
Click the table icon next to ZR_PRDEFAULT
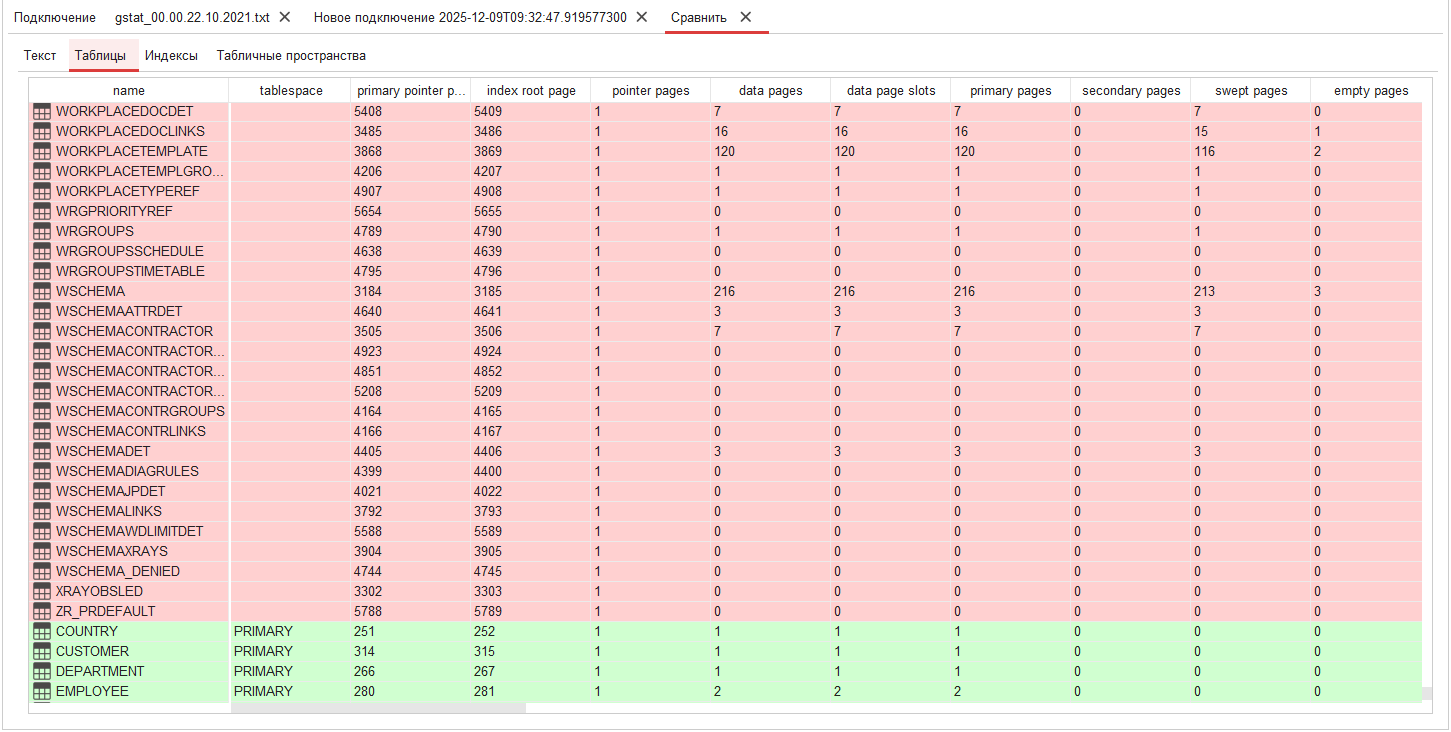click(41, 611)
